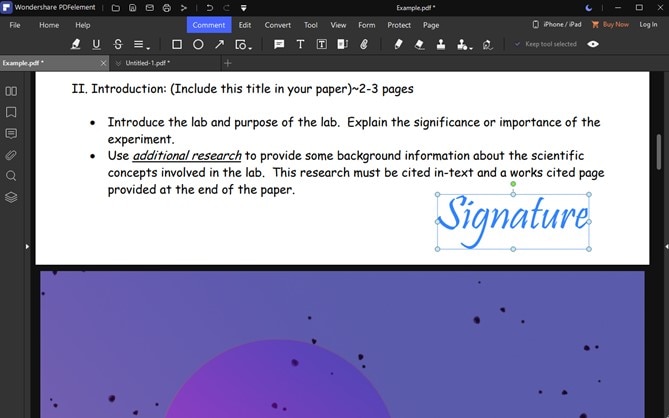The width and height of the screenshot is (669, 418).
Task: Select the Oval shape tool
Action: point(198,44)
